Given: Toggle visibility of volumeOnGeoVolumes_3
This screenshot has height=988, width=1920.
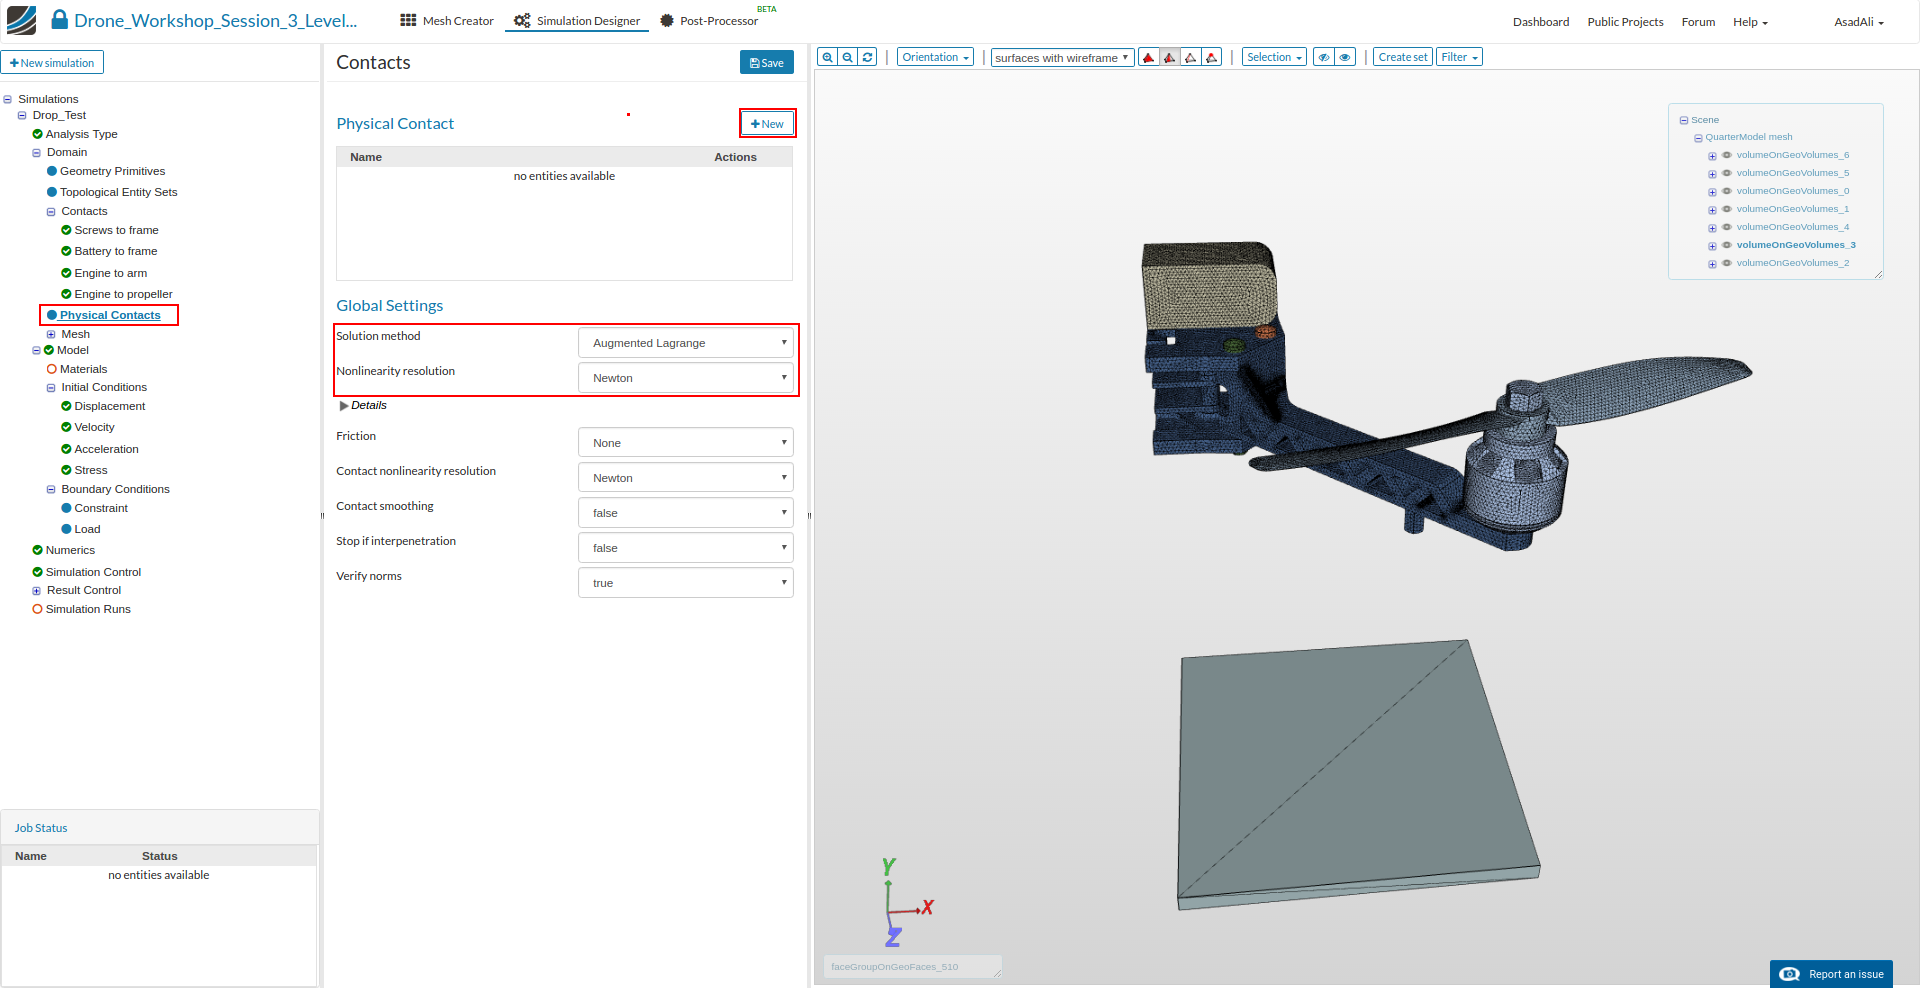Looking at the screenshot, I should pos(1727,245).
